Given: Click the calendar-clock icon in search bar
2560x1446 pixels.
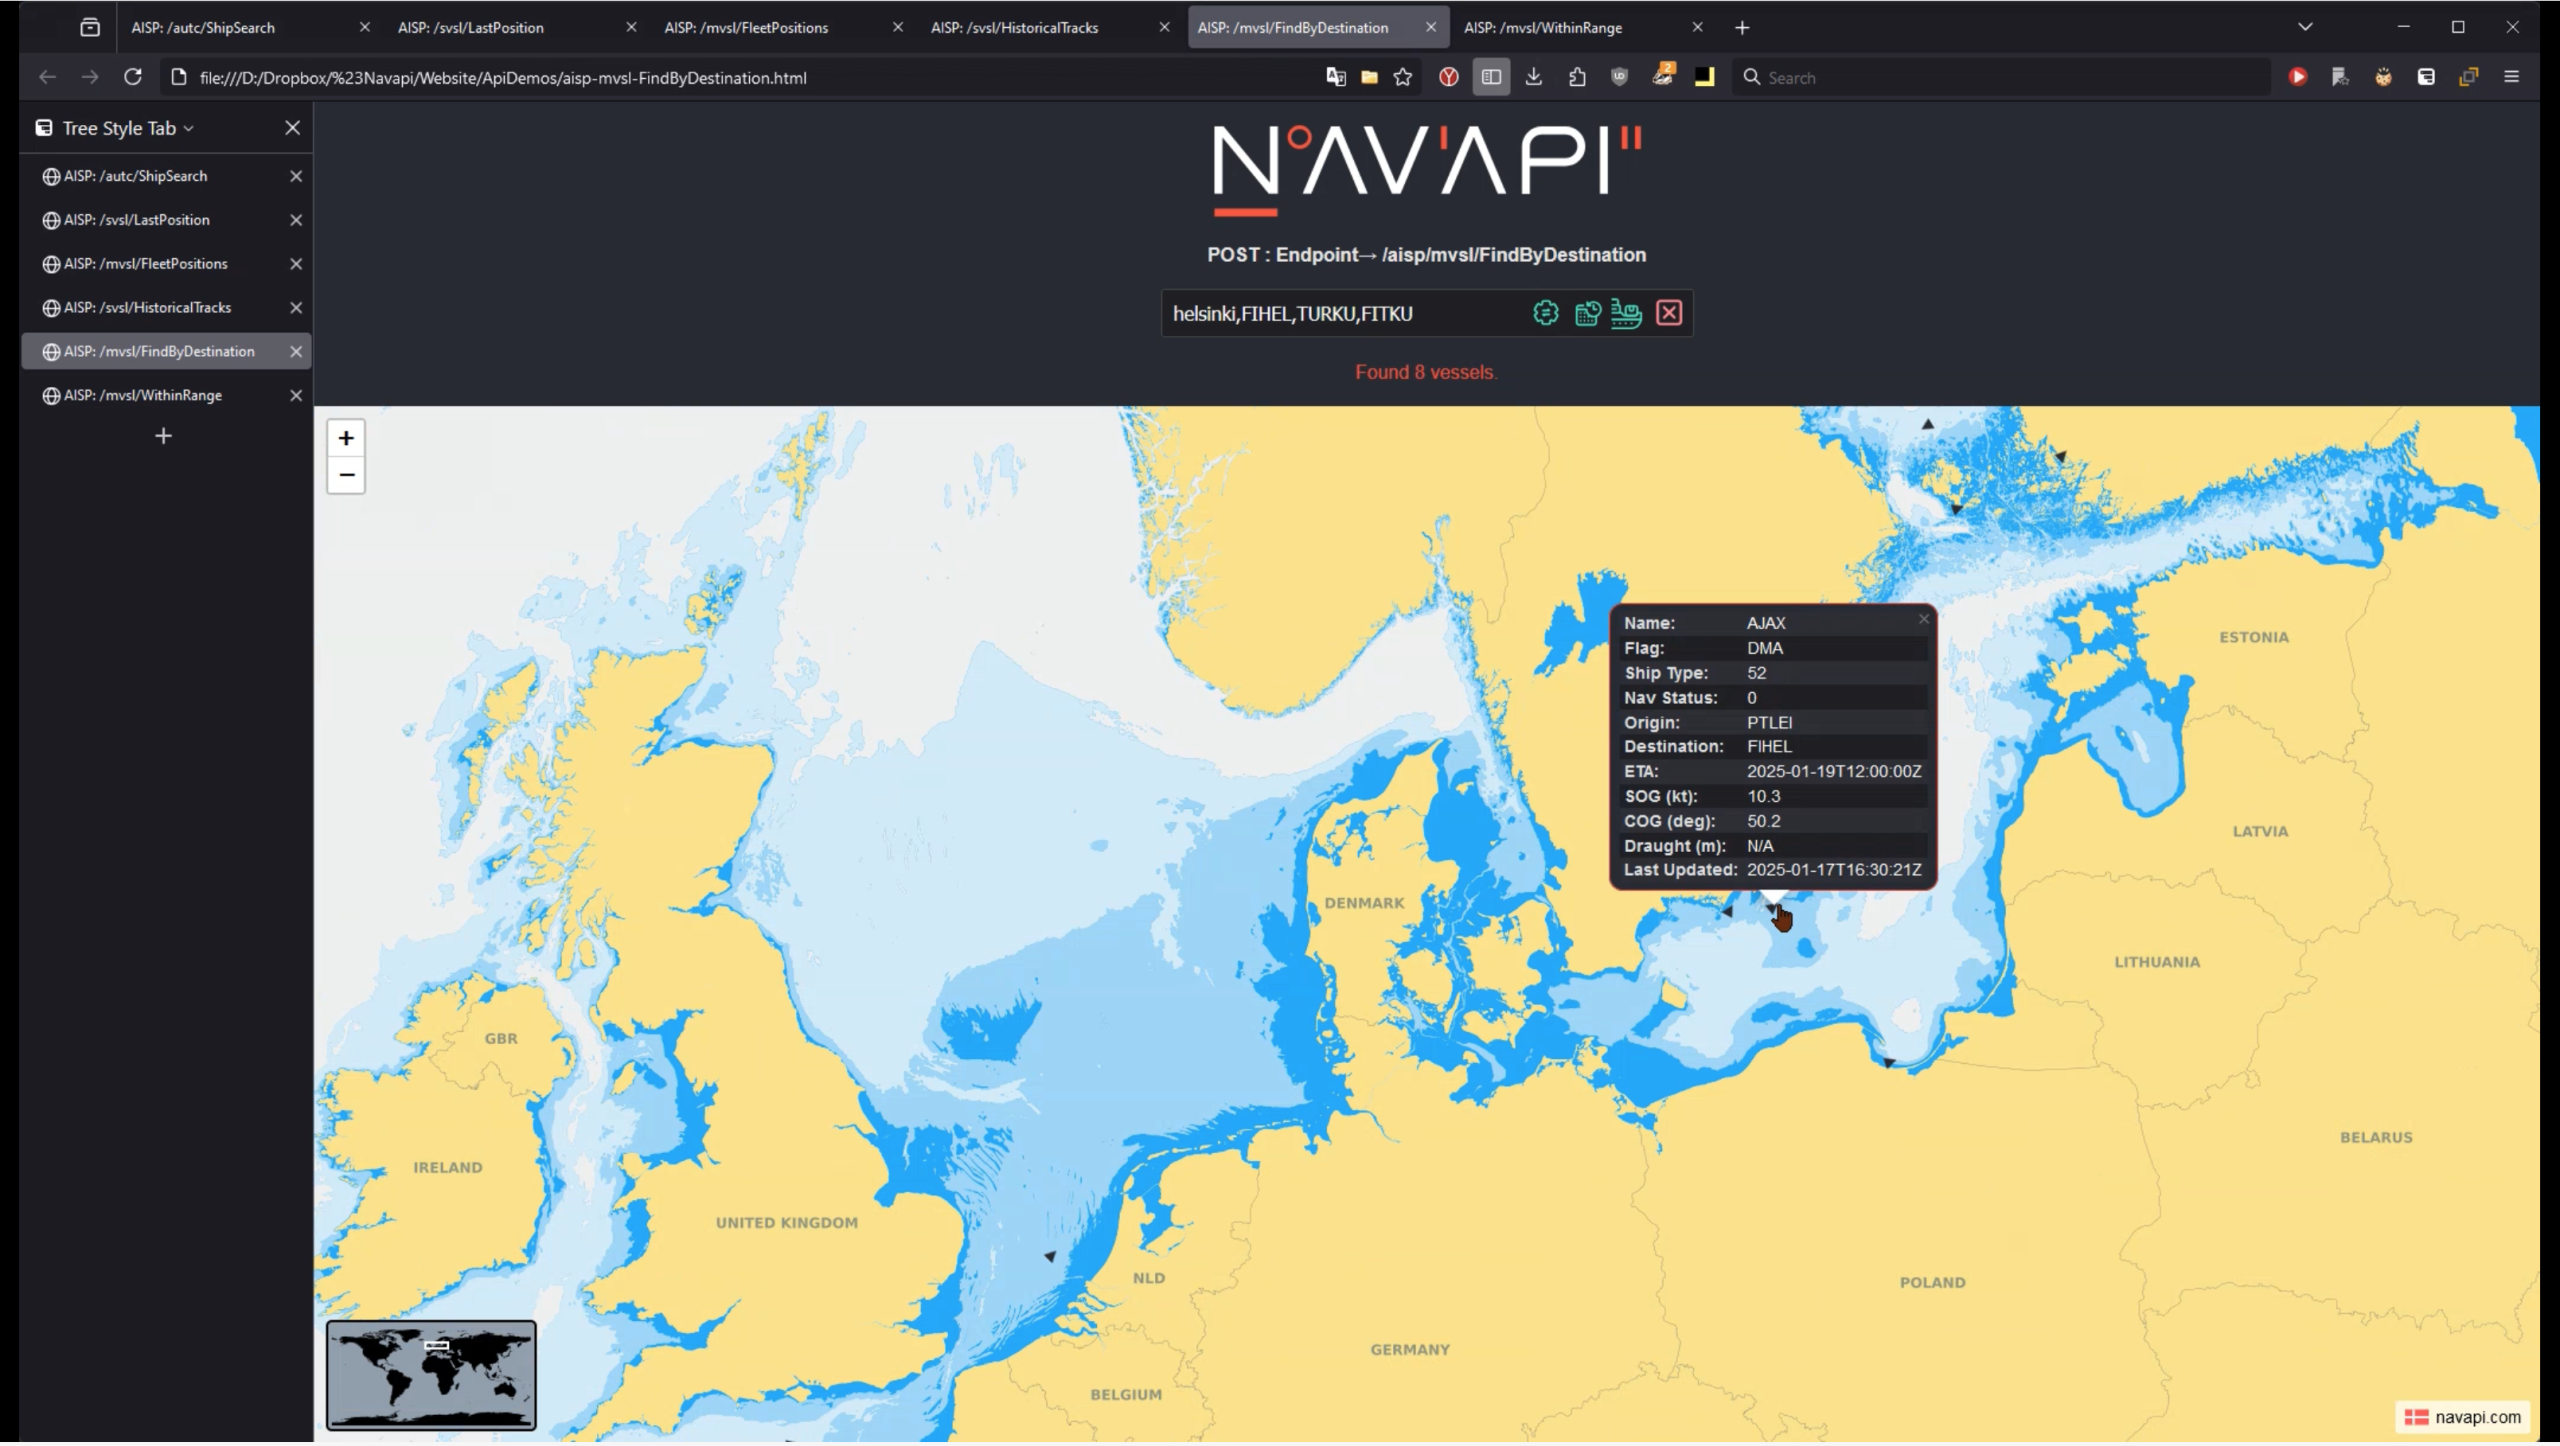Looking at the screenshot, I should 1587,313.
